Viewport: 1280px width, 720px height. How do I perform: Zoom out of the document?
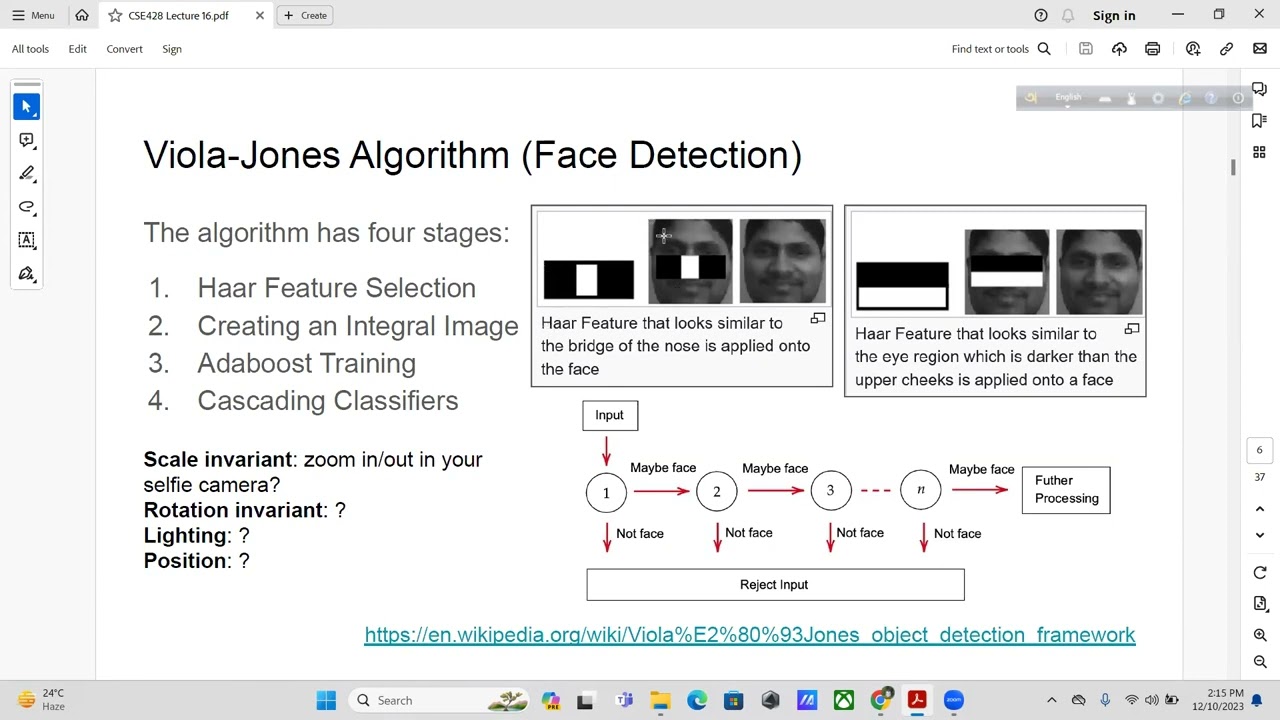coord(1260,662)
